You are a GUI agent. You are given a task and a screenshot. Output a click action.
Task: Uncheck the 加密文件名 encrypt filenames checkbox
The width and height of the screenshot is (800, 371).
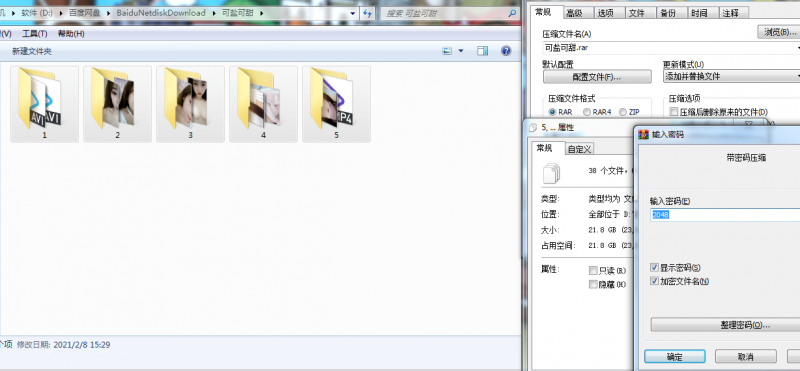(x=655, y=281)
